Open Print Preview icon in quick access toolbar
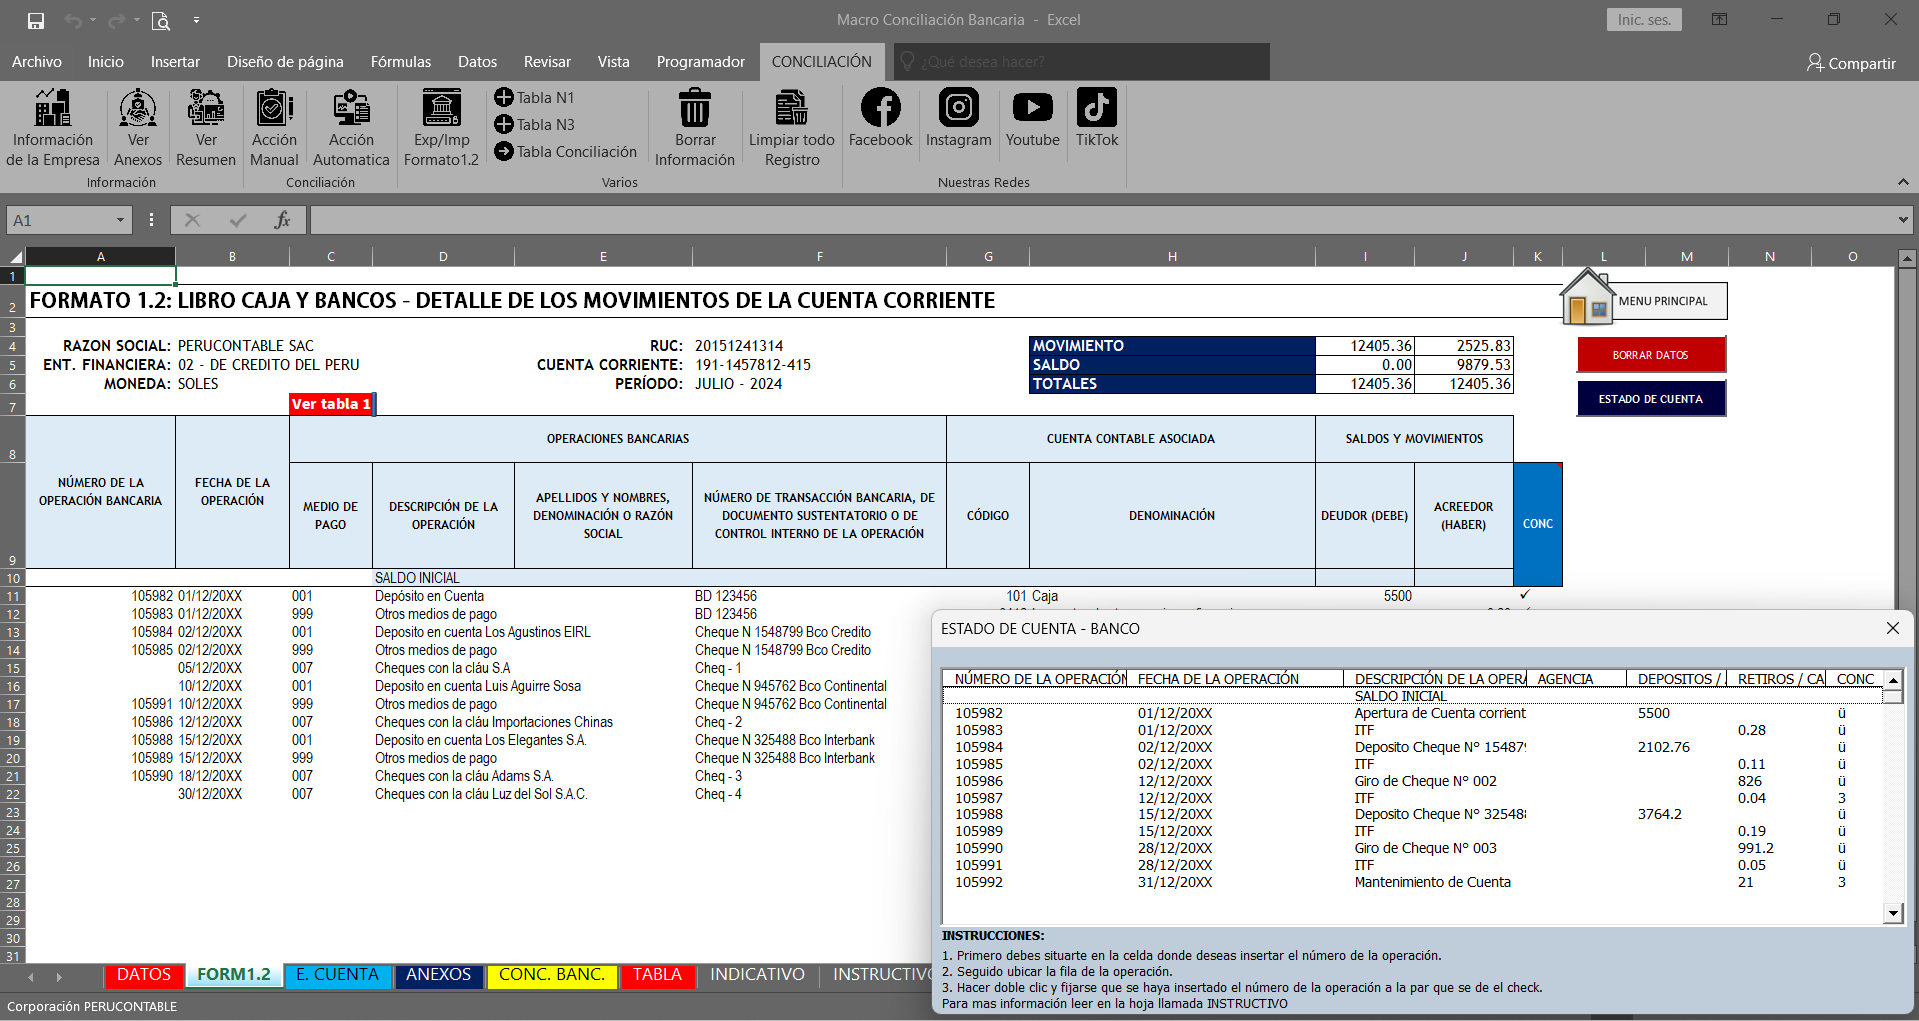This screenshot has height=1021, width=1919. 160,20
